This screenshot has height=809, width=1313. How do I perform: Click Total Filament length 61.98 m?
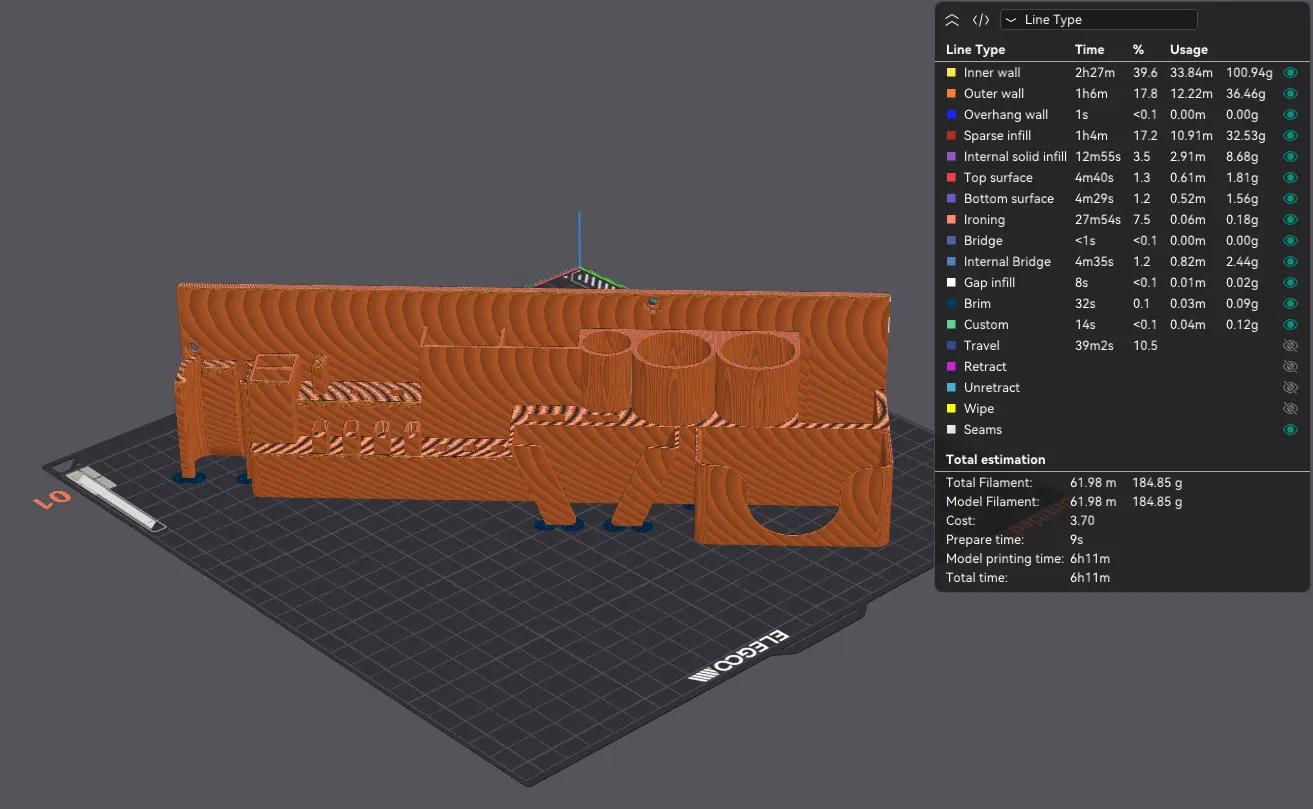point(1094,483)
